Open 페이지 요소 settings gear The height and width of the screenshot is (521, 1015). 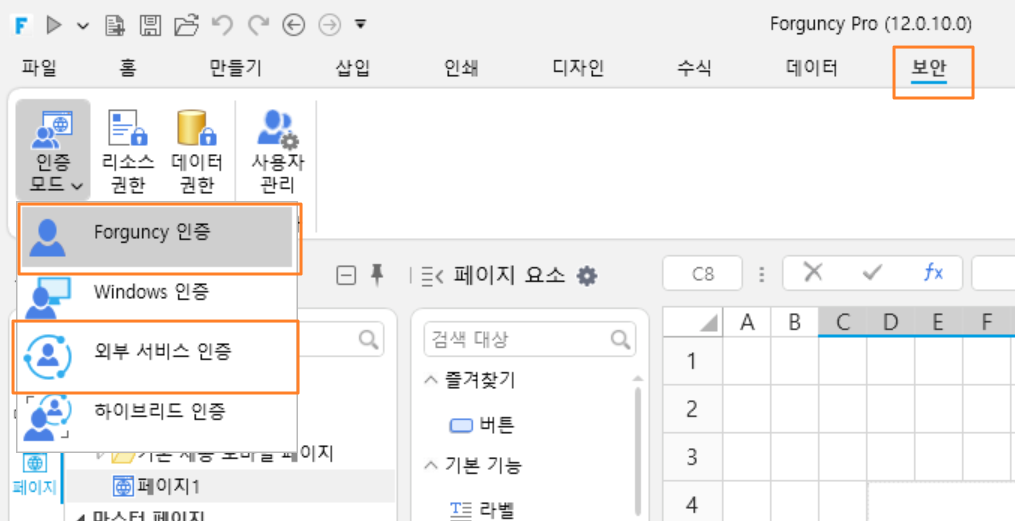click(587, 276)
